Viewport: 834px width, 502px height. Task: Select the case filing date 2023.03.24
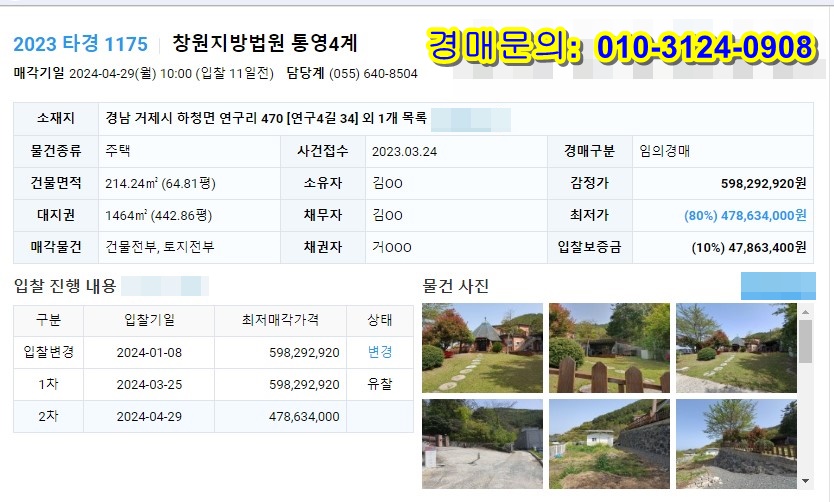[x=404, y=152]
